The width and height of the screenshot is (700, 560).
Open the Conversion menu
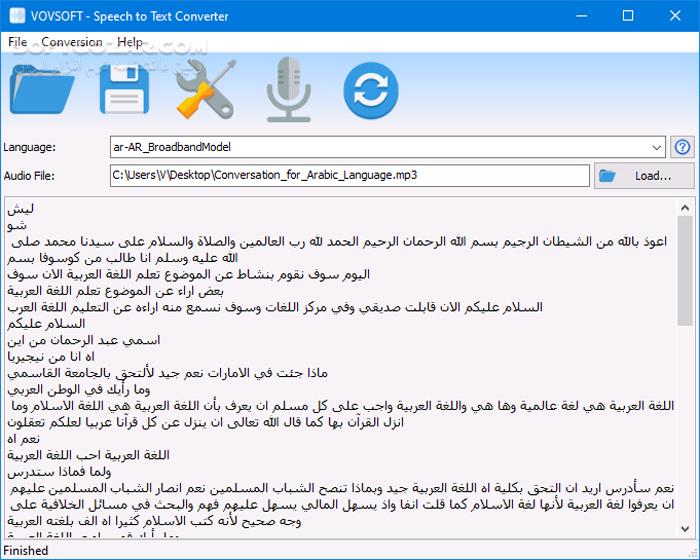[x=72, y=42]
